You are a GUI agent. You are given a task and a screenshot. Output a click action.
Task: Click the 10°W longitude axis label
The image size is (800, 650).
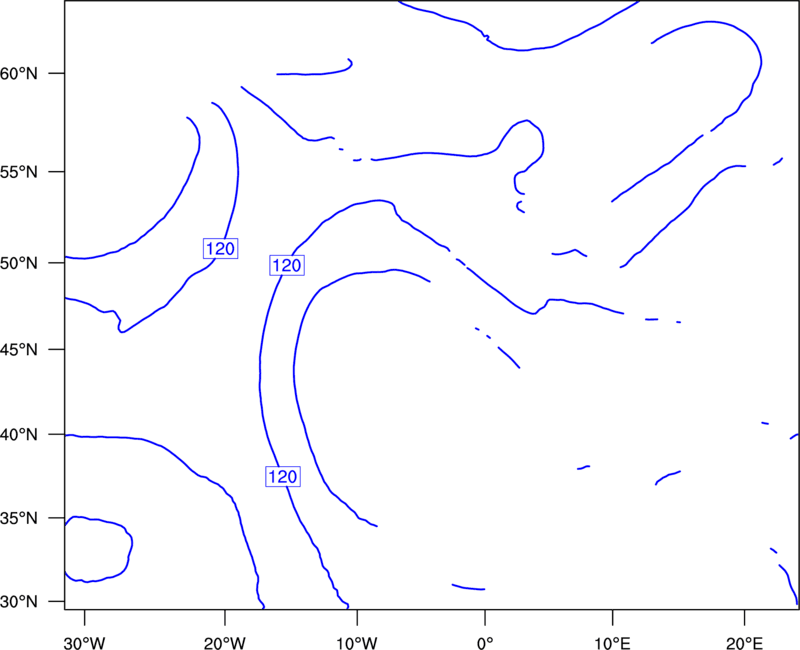click(357, 643)
